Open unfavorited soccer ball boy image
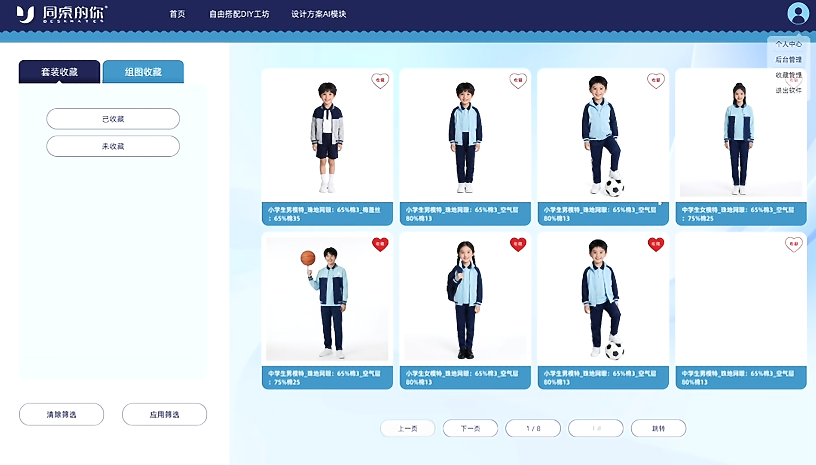Image resolution: width=816 pixels, height=465 pixels. click(603, 136)
